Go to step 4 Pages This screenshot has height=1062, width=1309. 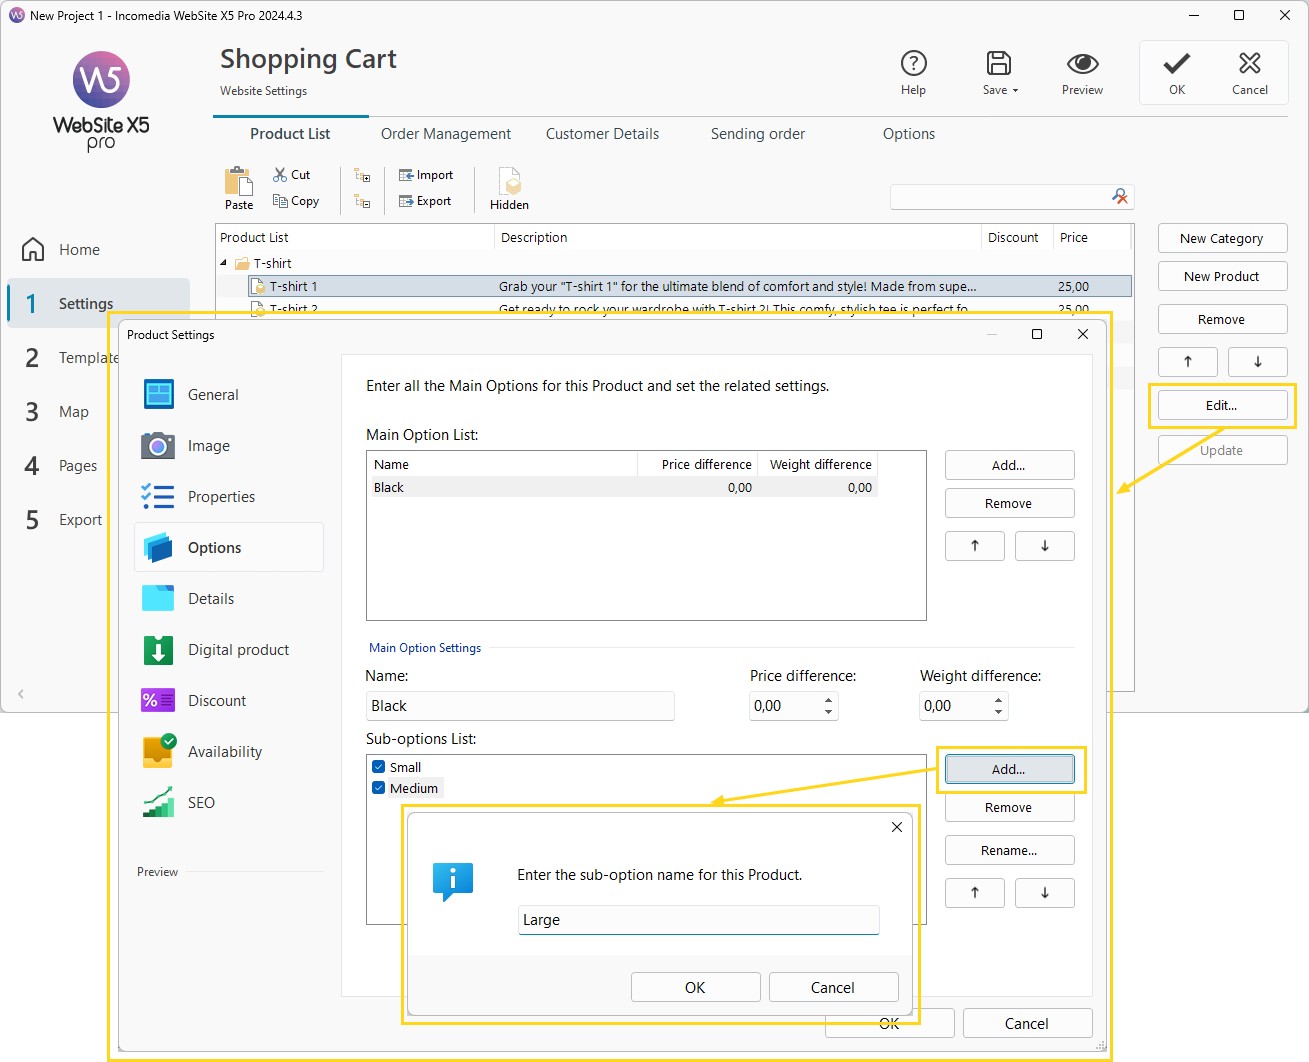(60, 466)
